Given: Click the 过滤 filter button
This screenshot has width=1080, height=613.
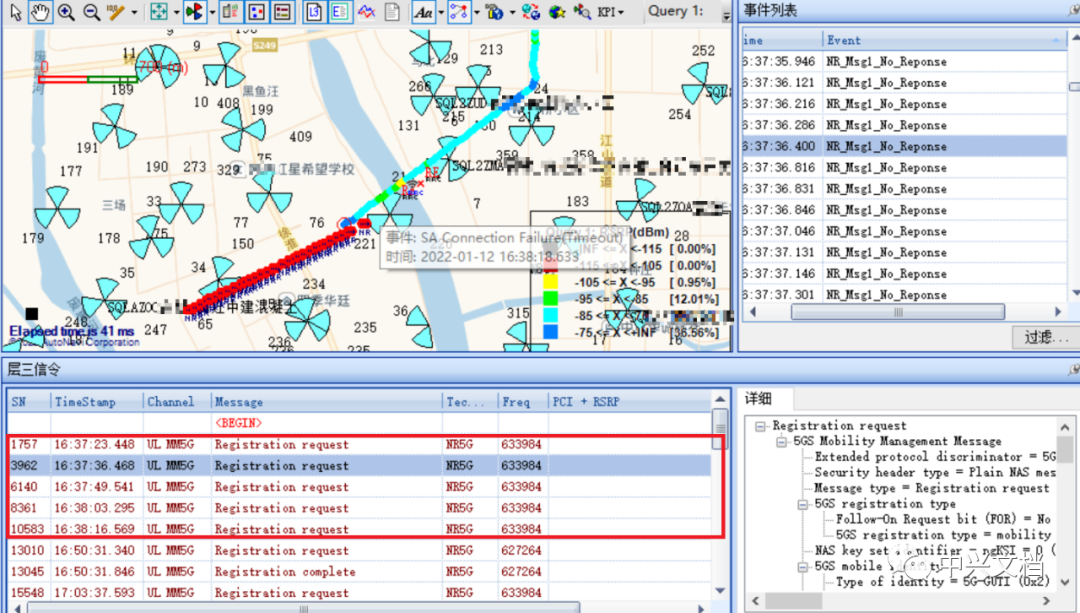Looking at the screenshot, I should [1044, 337].
